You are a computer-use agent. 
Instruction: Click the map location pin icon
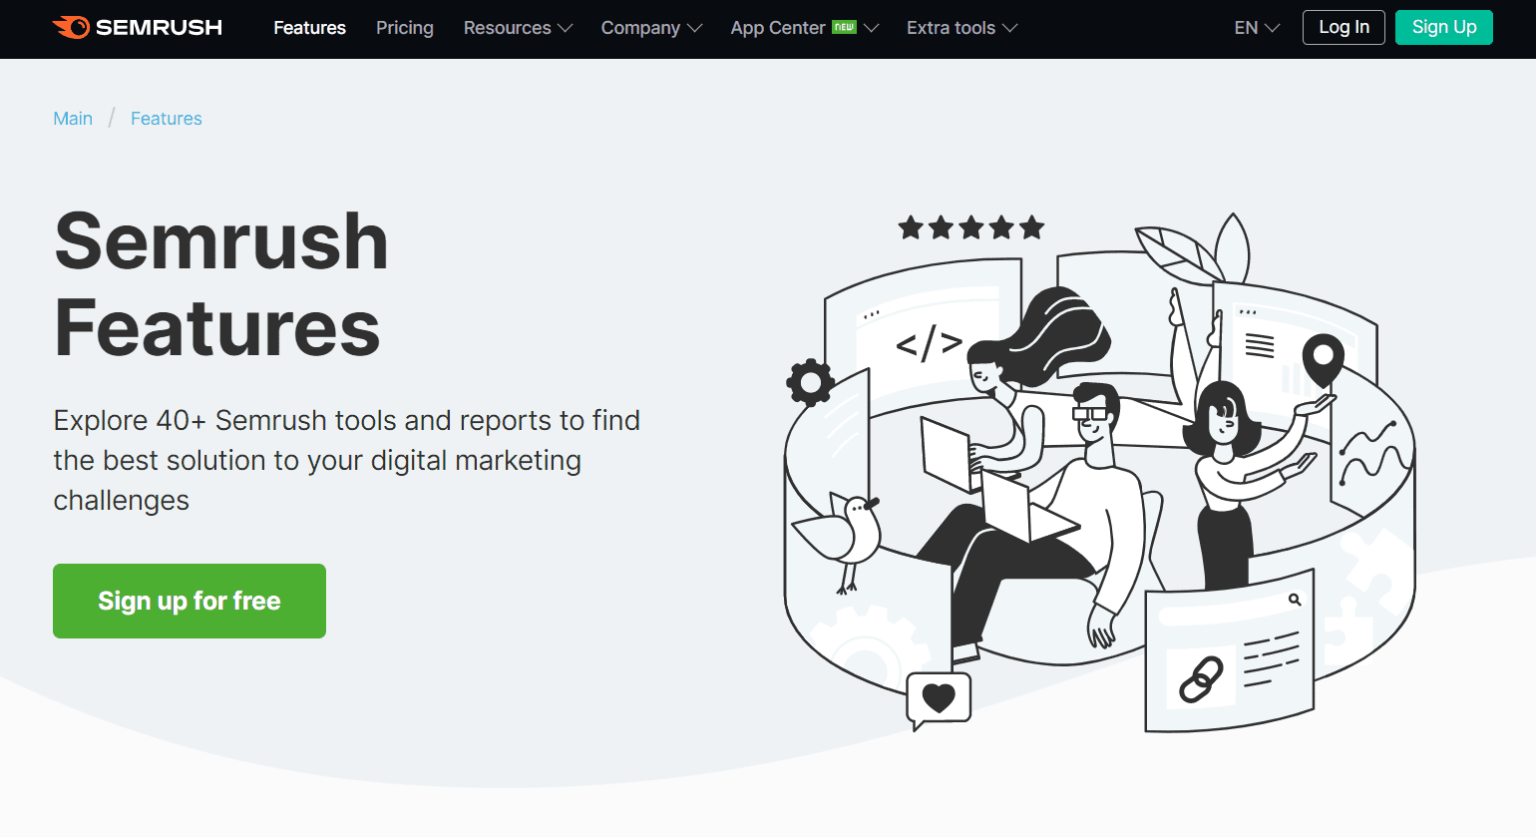click(x=1323, y=360)
